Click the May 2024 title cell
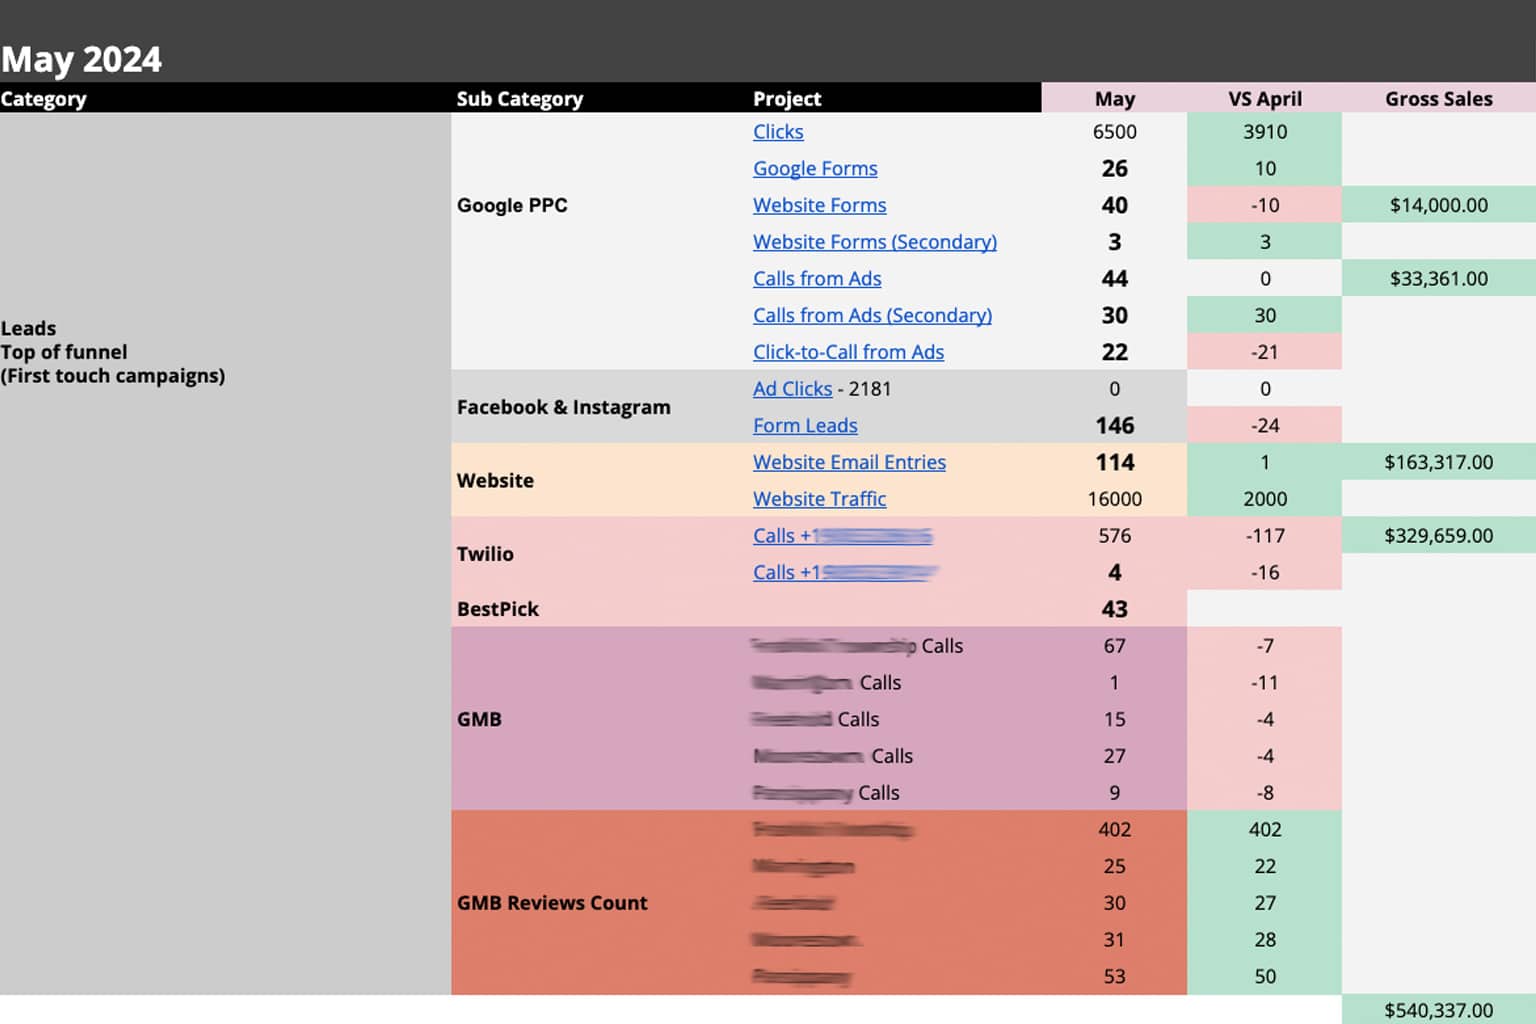The width and height of the screenshot is (1536, 1024). (82, 60)
